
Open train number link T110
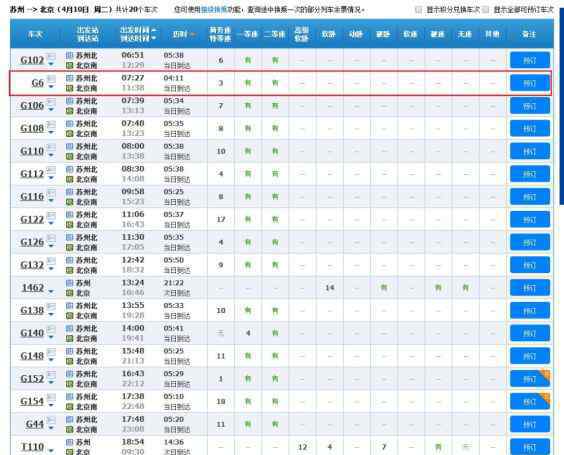click(x=33, y=447)
